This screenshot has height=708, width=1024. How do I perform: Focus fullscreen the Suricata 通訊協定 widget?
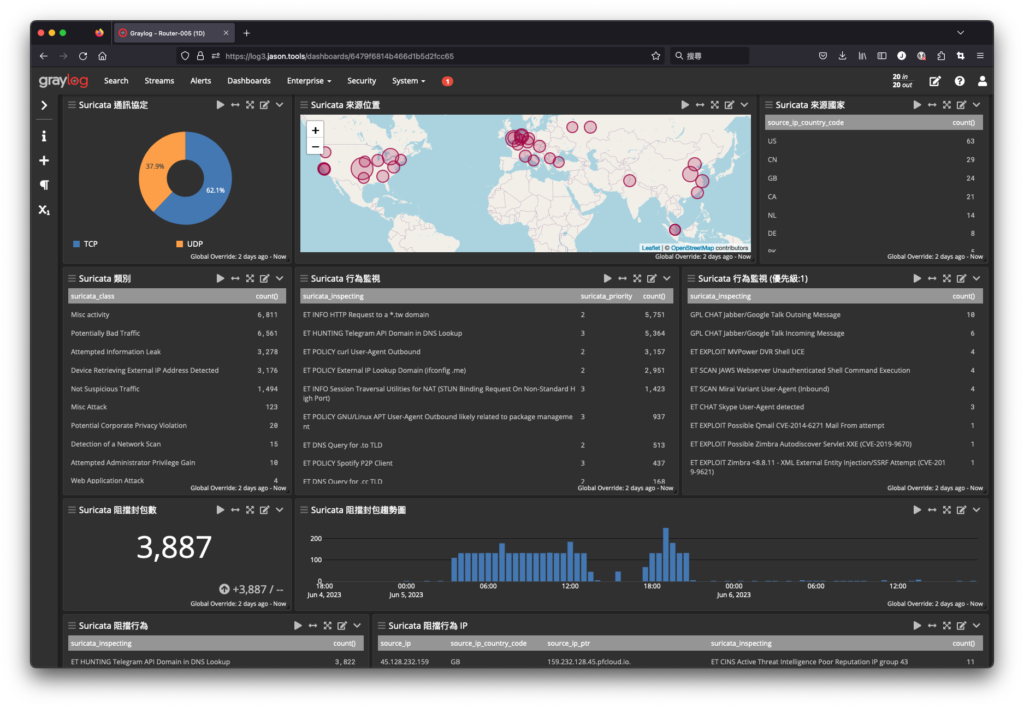pyautogui.click(x=250, y=105)
